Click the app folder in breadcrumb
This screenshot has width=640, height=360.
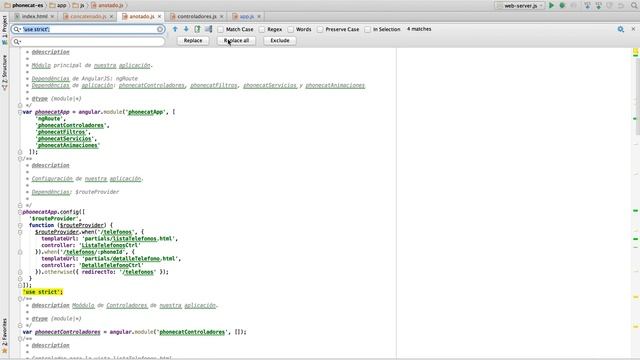coord(58,5)
